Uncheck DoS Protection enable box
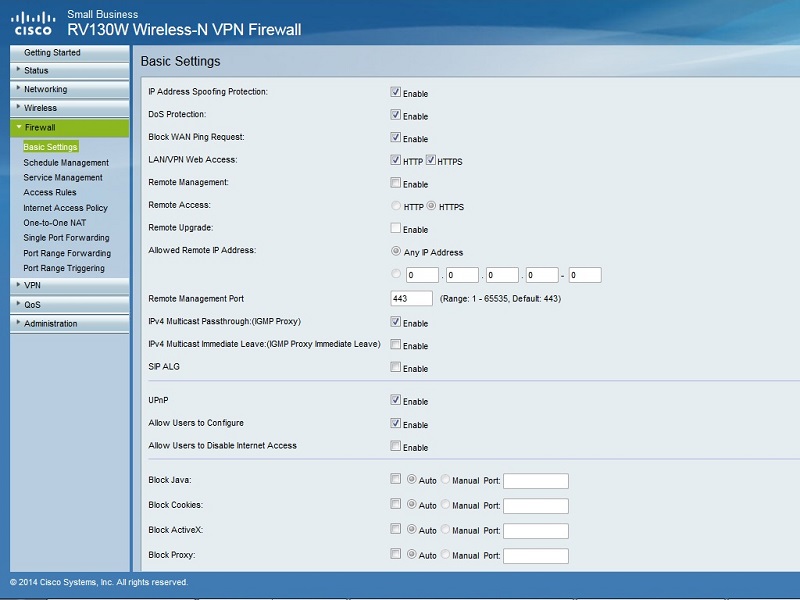Viewport: 800px width, 600px height. [x=396, y=115]
